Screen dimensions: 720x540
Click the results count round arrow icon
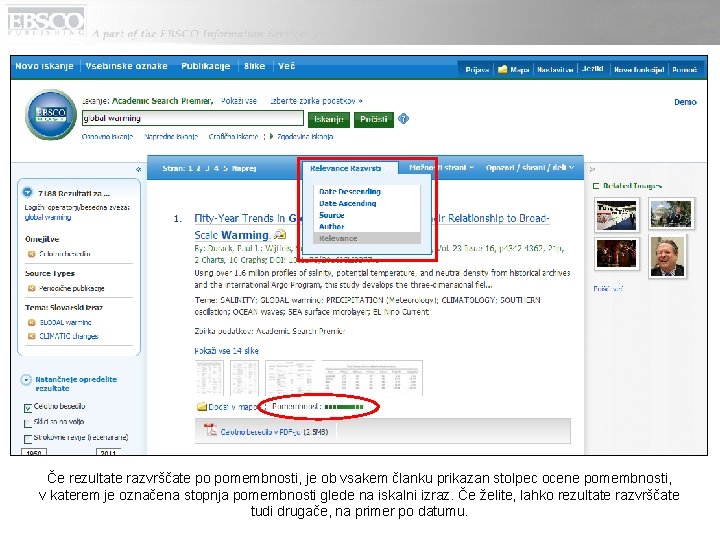coord(28,192)
